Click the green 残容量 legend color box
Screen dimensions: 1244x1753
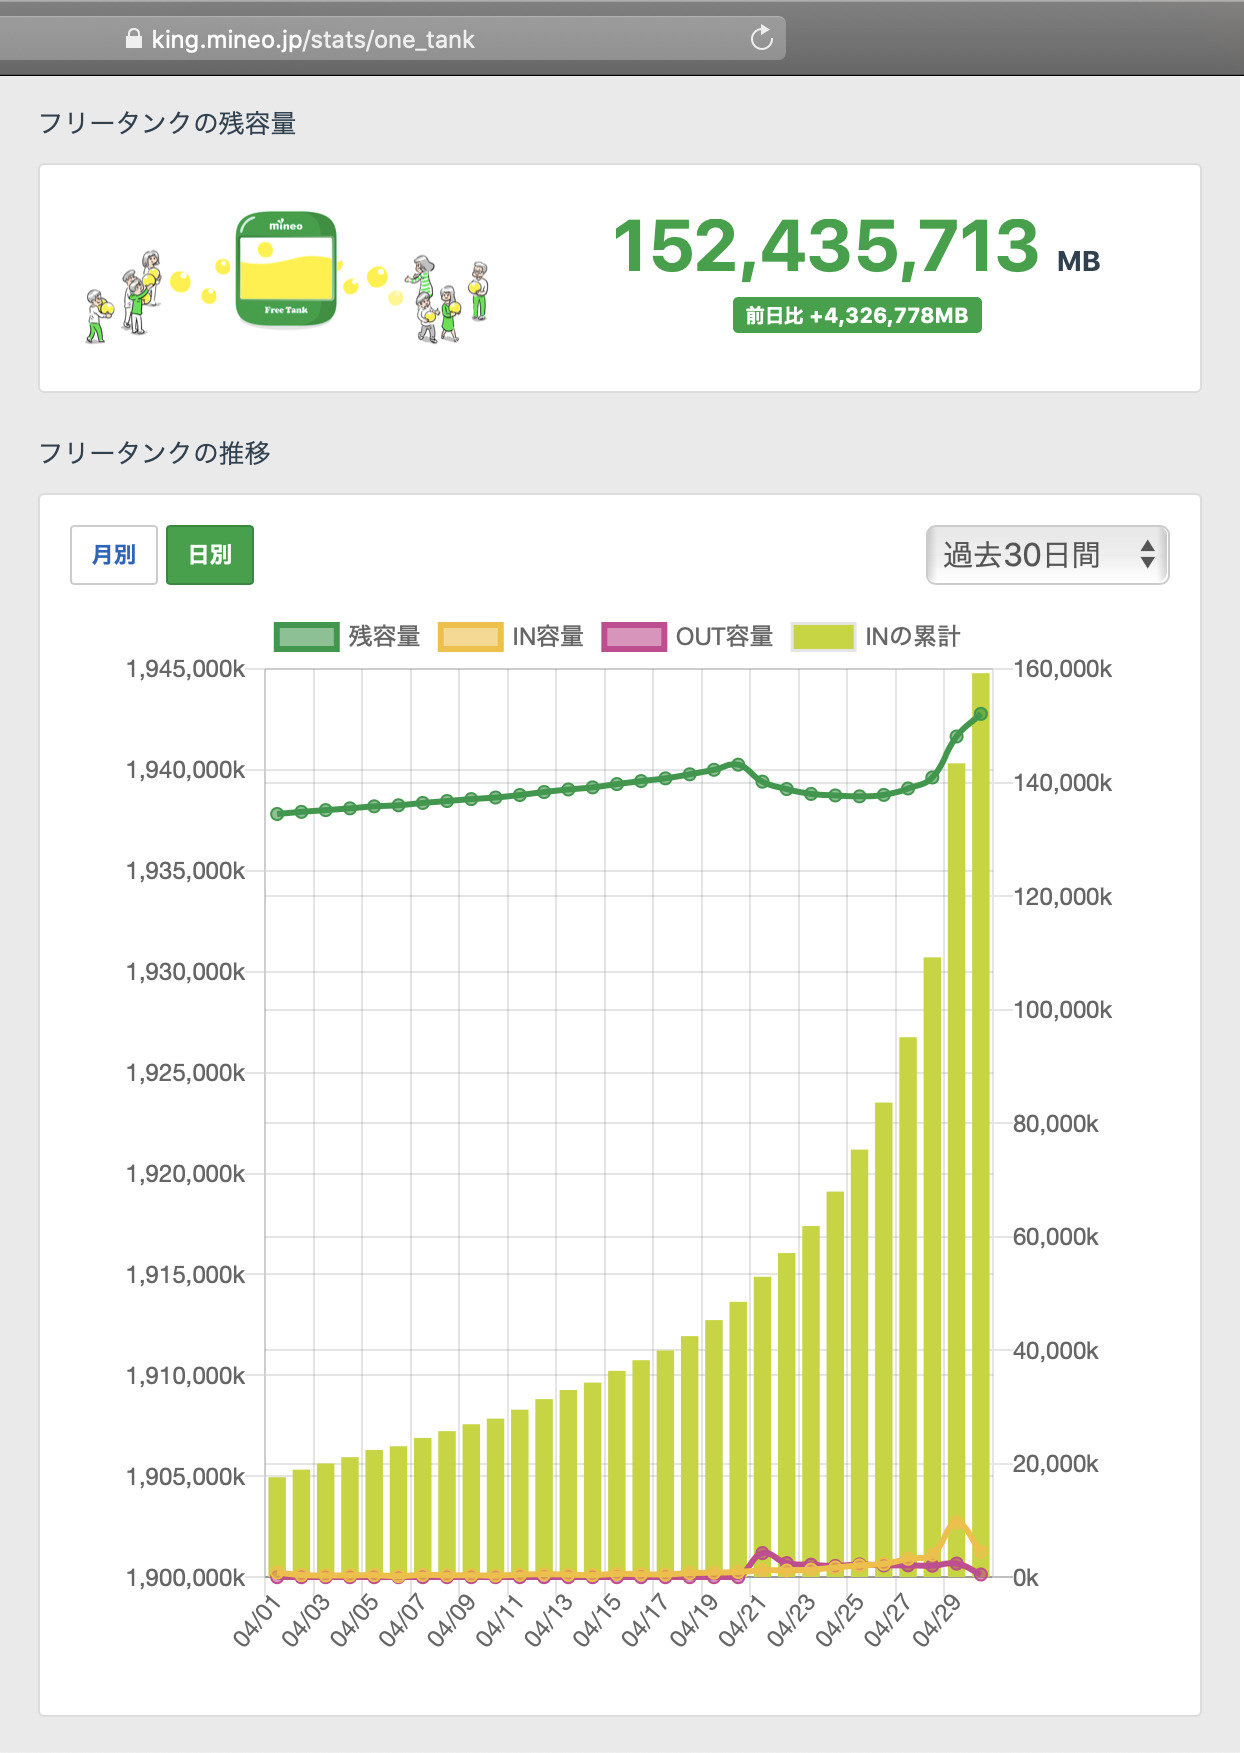tap(307, 637)
